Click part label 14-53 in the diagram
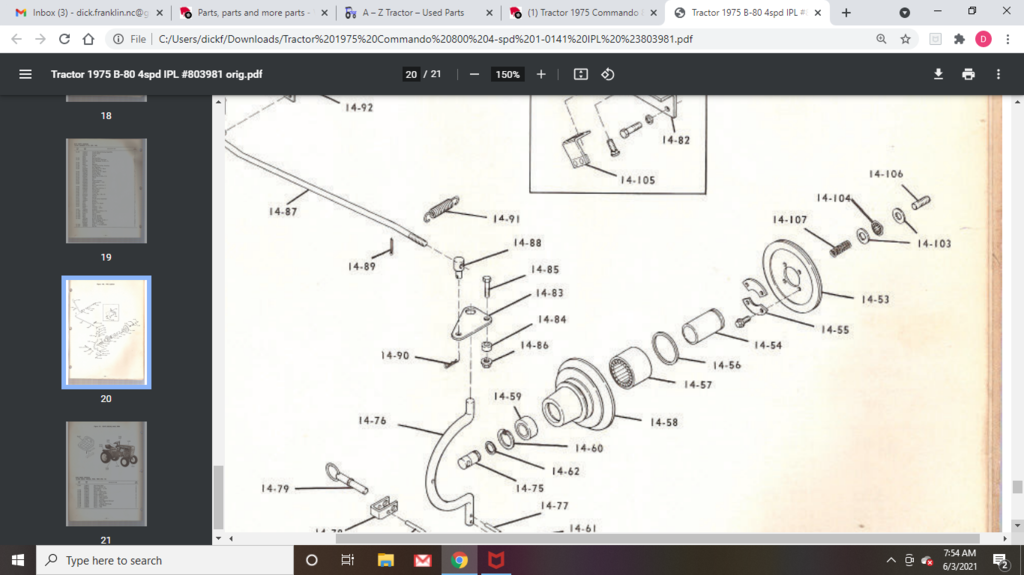 click(x=875, y=299)
